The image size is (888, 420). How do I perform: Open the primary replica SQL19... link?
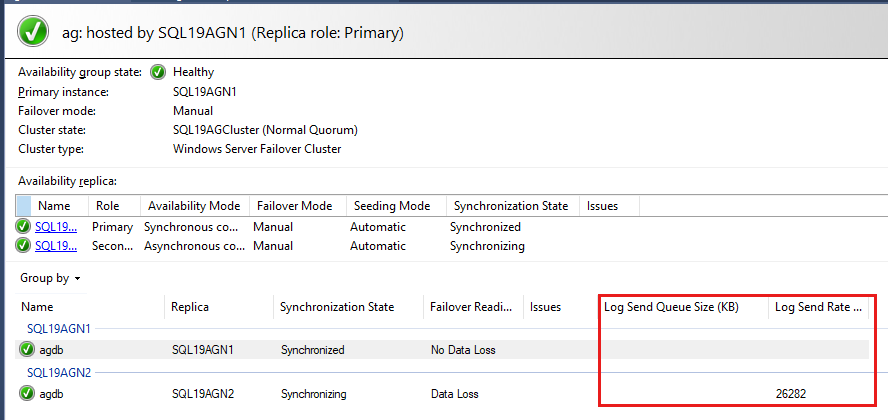click(56, 227)
